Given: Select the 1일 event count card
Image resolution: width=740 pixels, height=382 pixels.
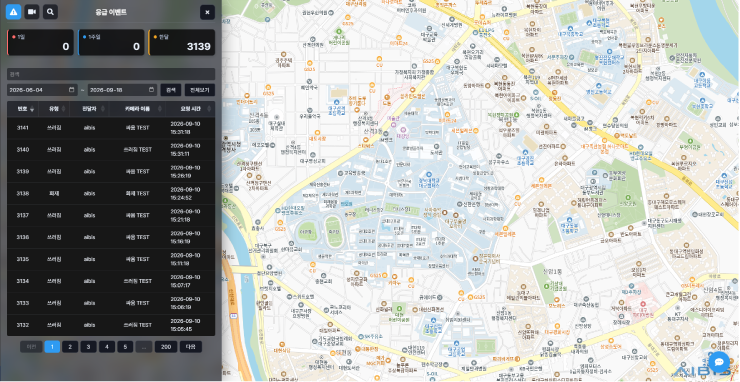Looking at the screenshot, I should point(40,42).
